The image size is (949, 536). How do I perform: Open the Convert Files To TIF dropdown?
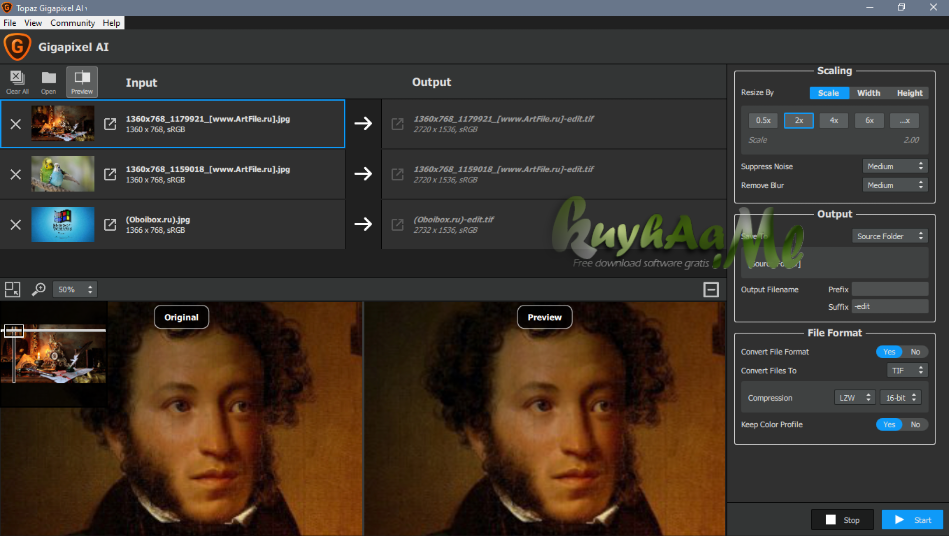point(907,370)
